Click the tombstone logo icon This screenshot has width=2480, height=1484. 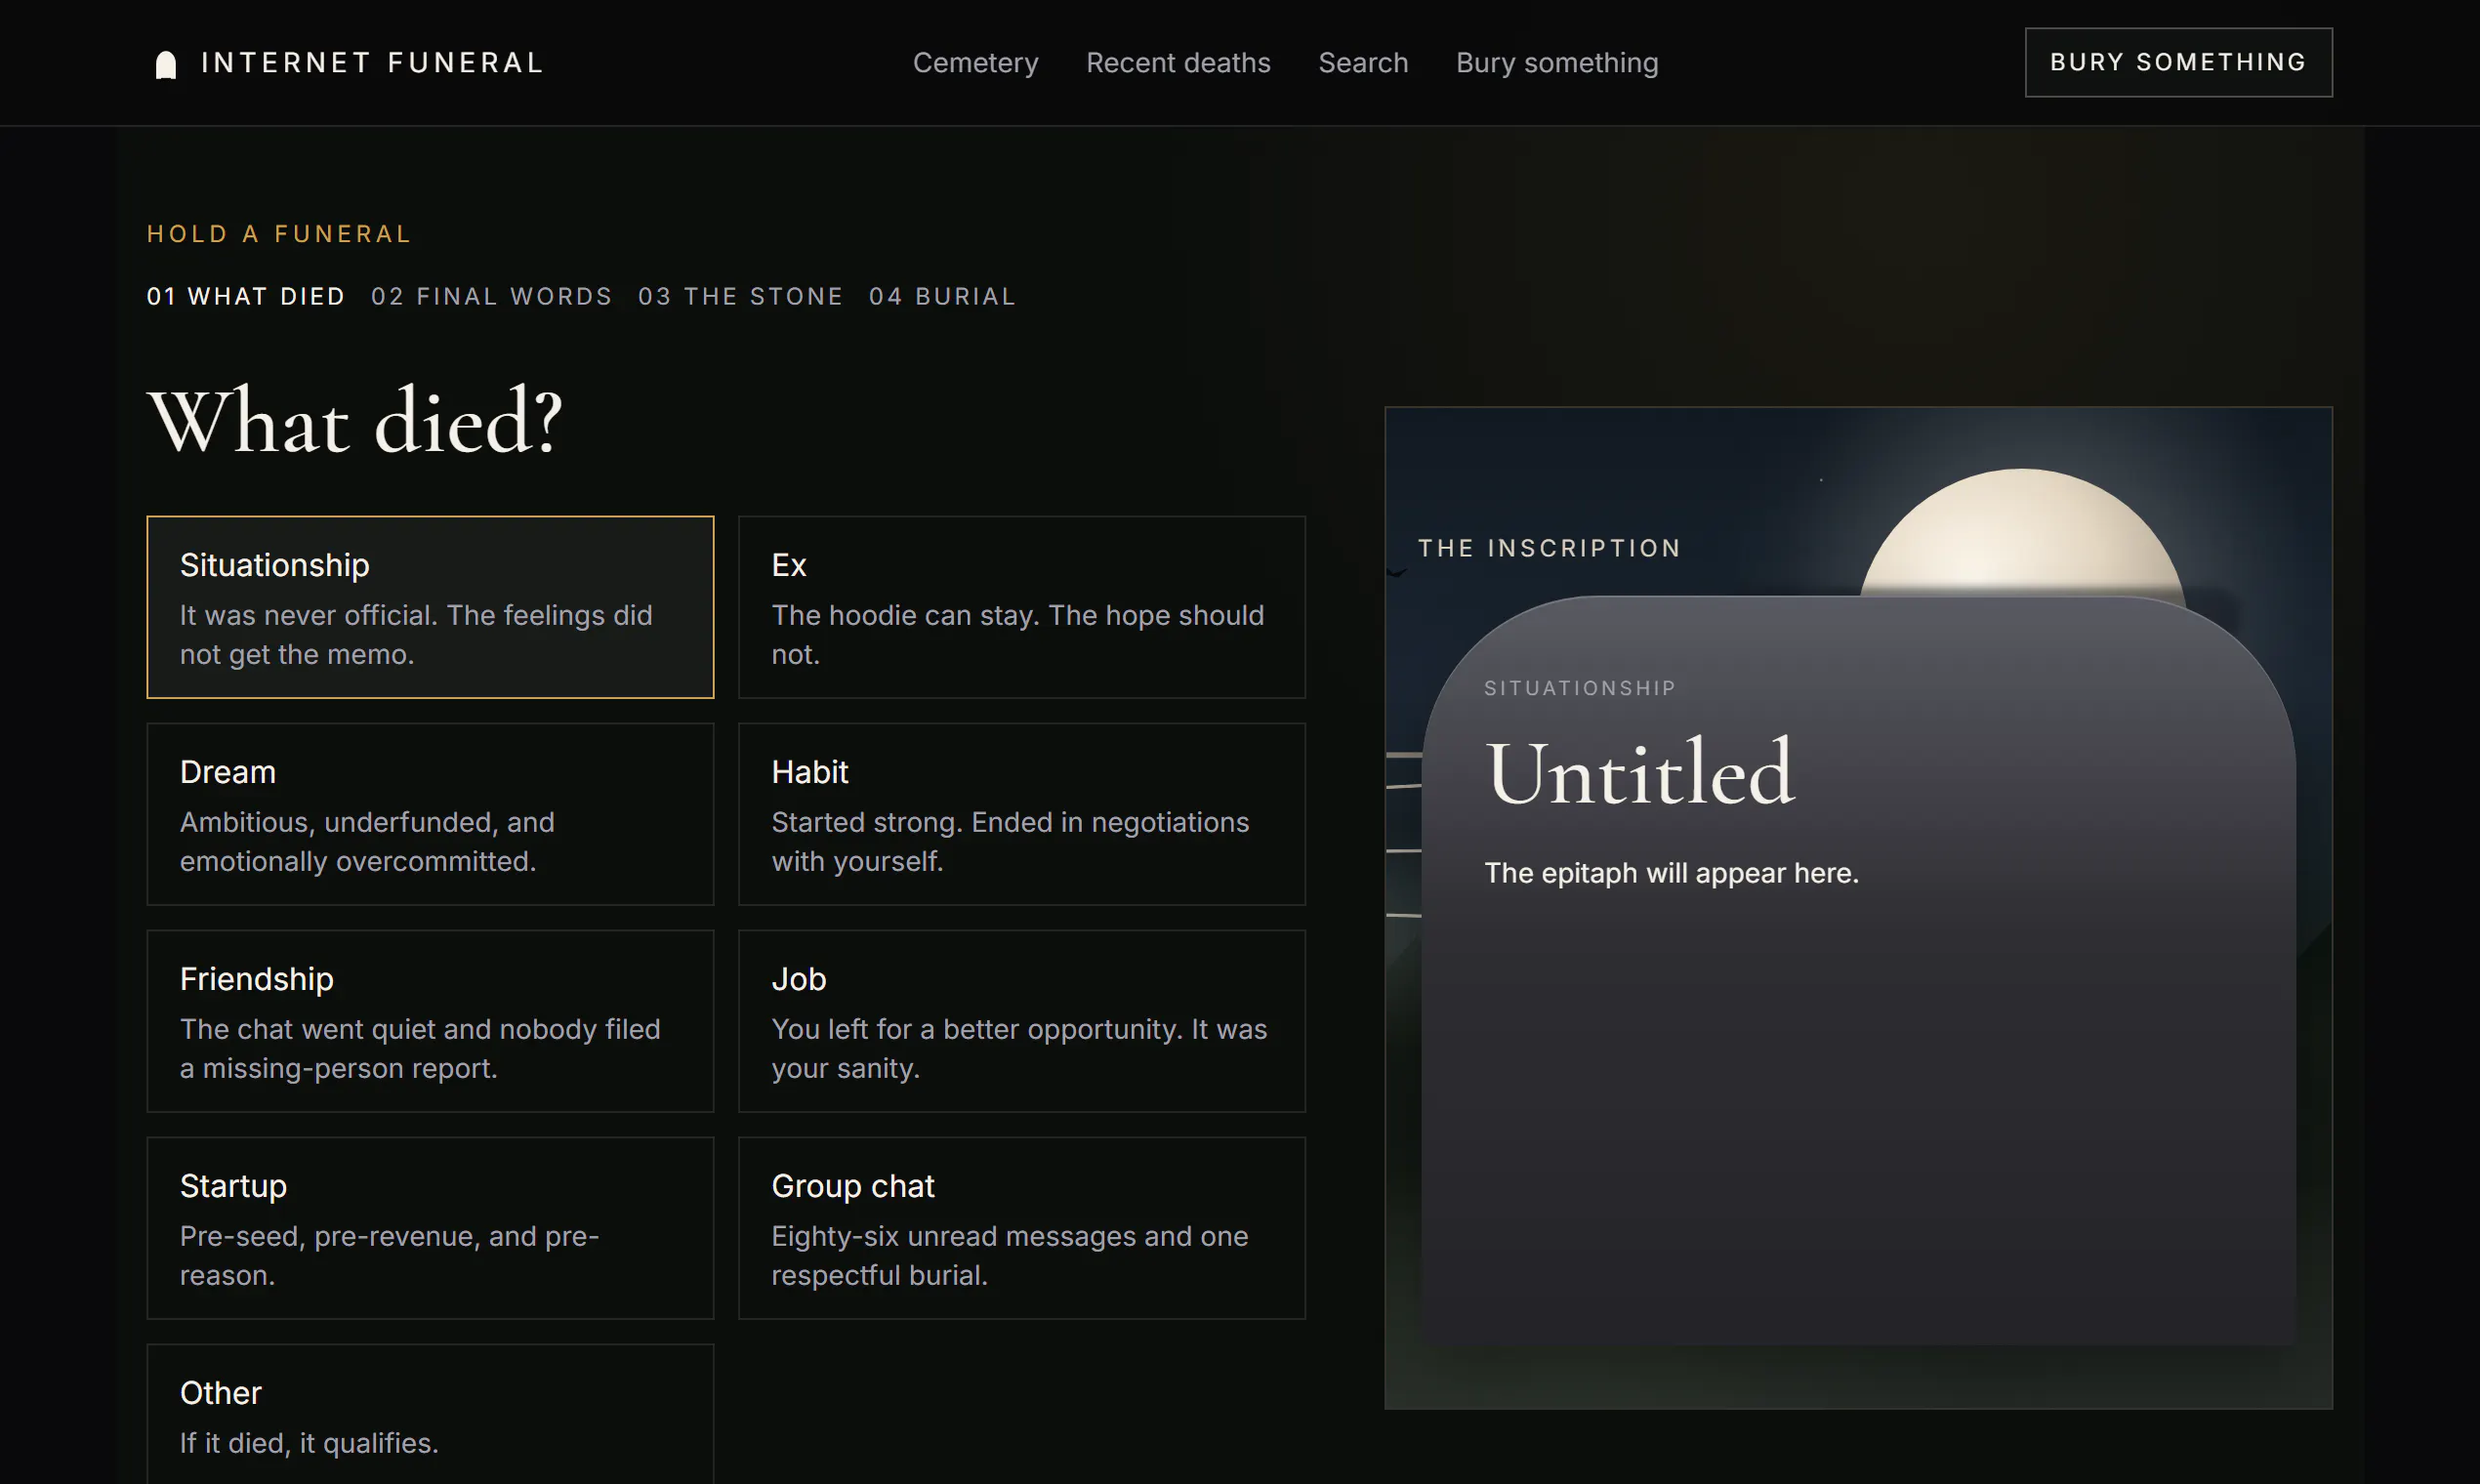[x=166, y=64]
